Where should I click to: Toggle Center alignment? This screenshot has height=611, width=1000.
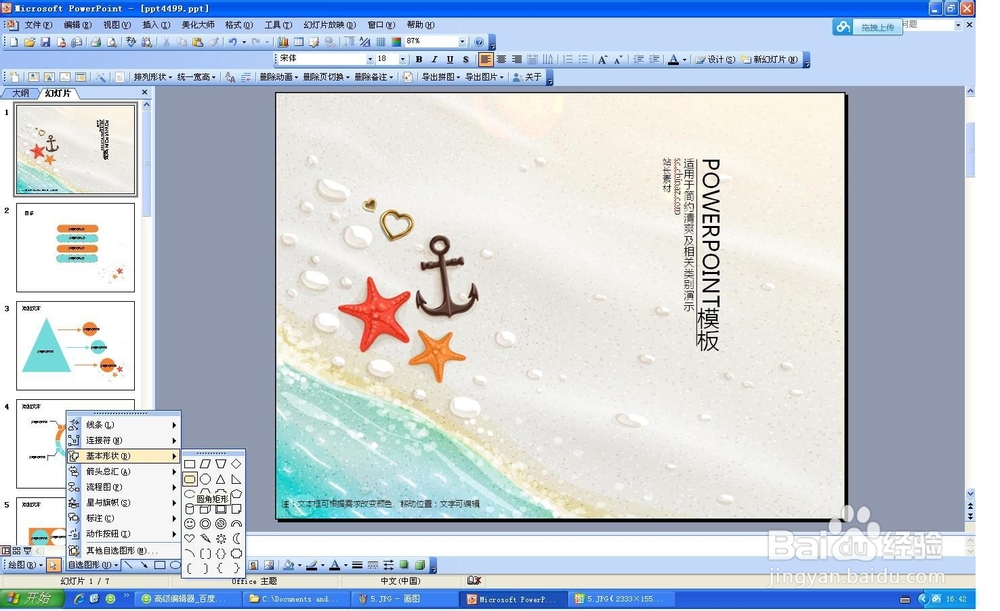click(x=501, y=59)
